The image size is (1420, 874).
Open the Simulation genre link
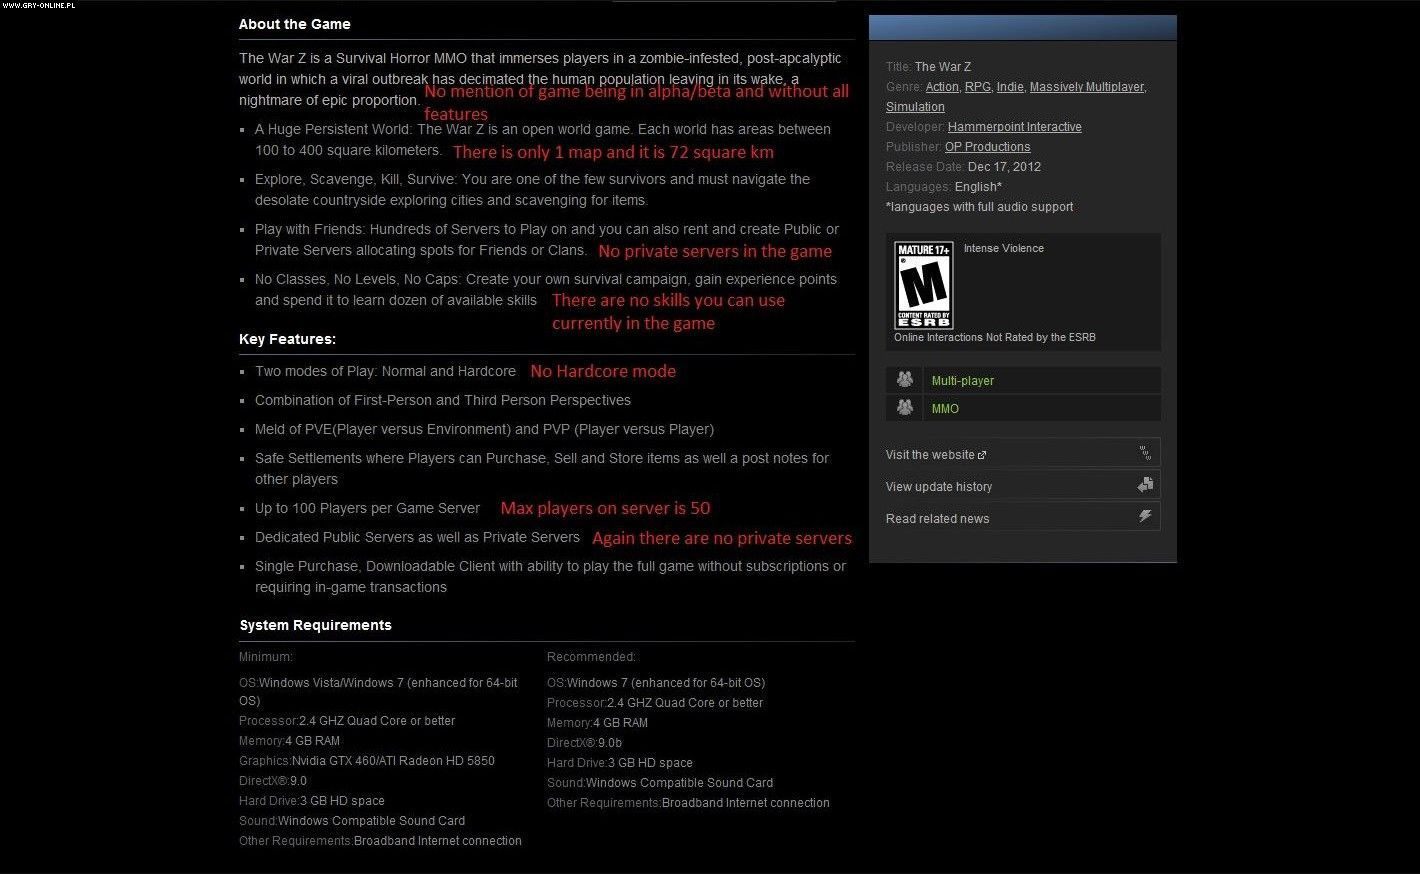915,107
